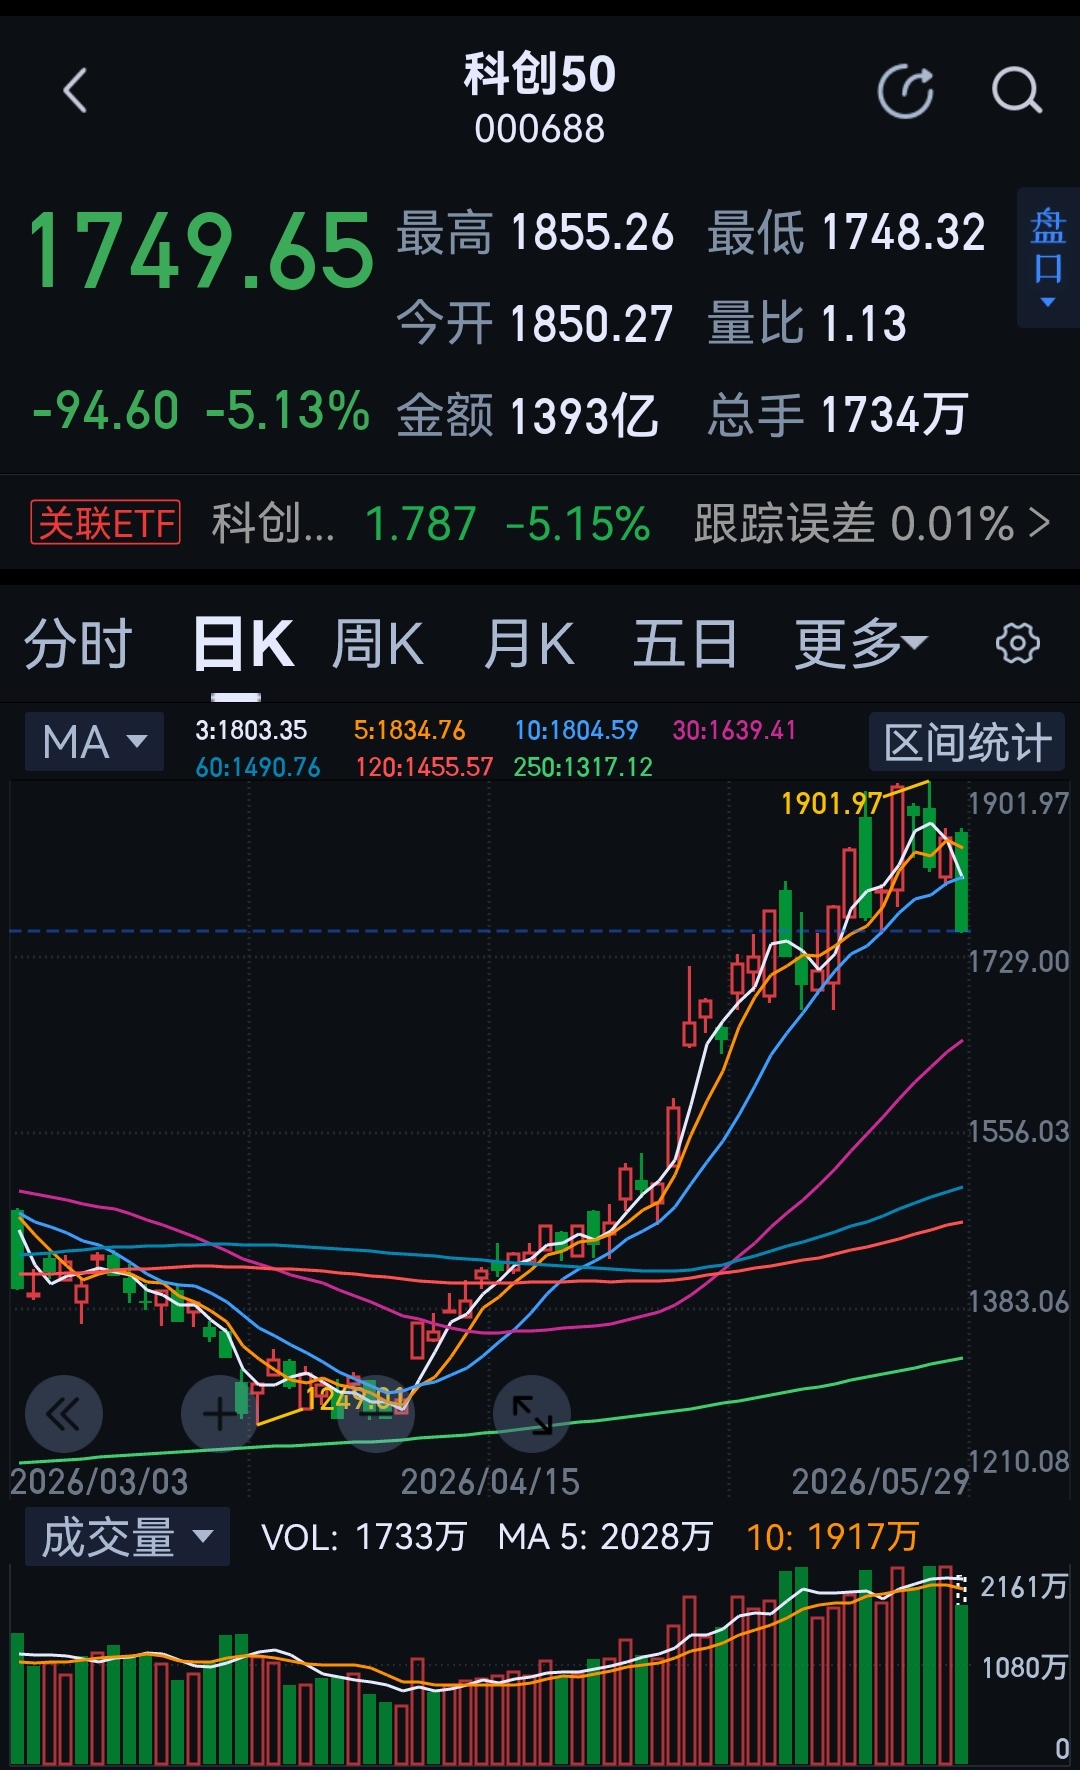Open the search magnifier
This screenshot has width=1080, height=1770.
tap(1017, 91)
